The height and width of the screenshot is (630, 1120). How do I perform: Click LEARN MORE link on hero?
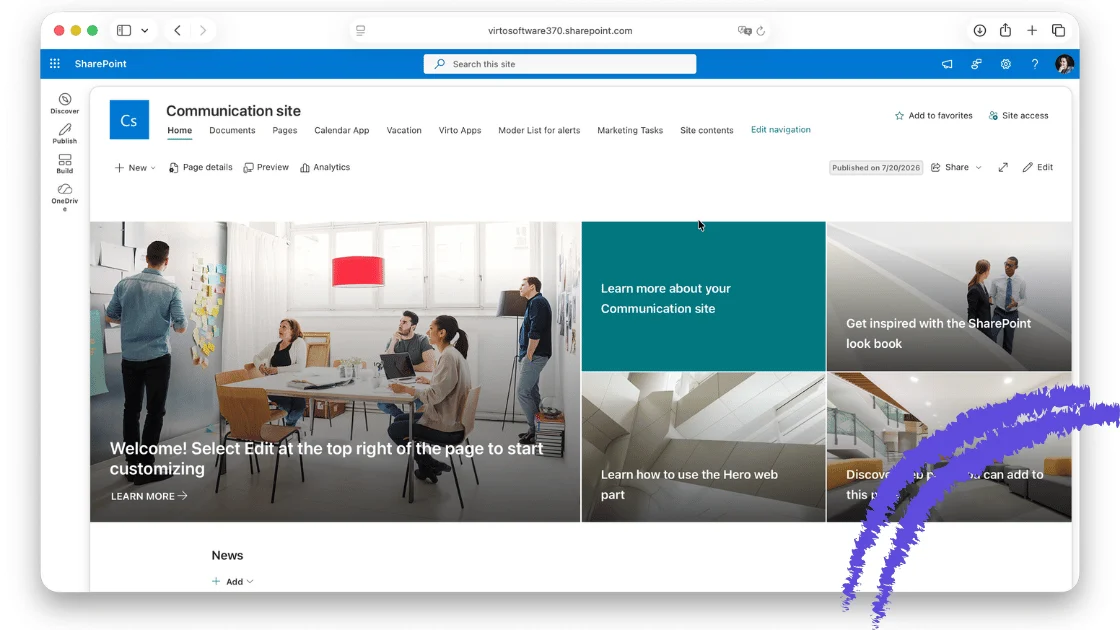pos(149,496)
